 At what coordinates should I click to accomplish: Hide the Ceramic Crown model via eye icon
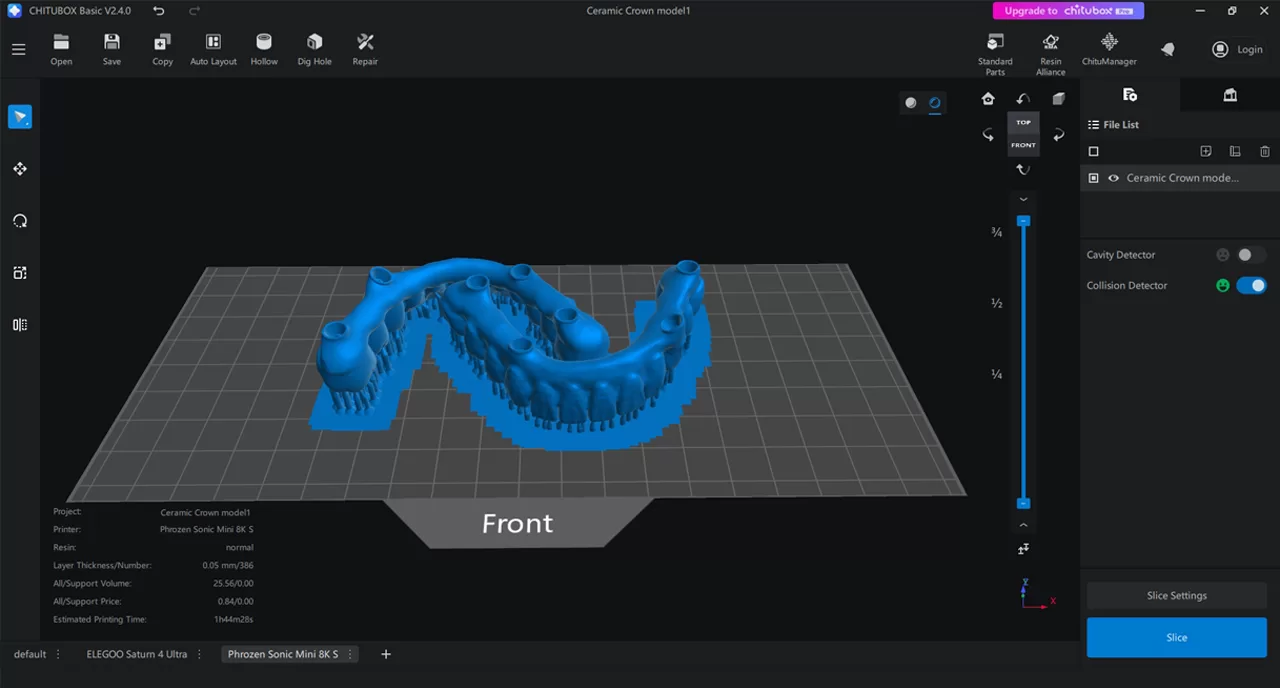pos(1113,178)
